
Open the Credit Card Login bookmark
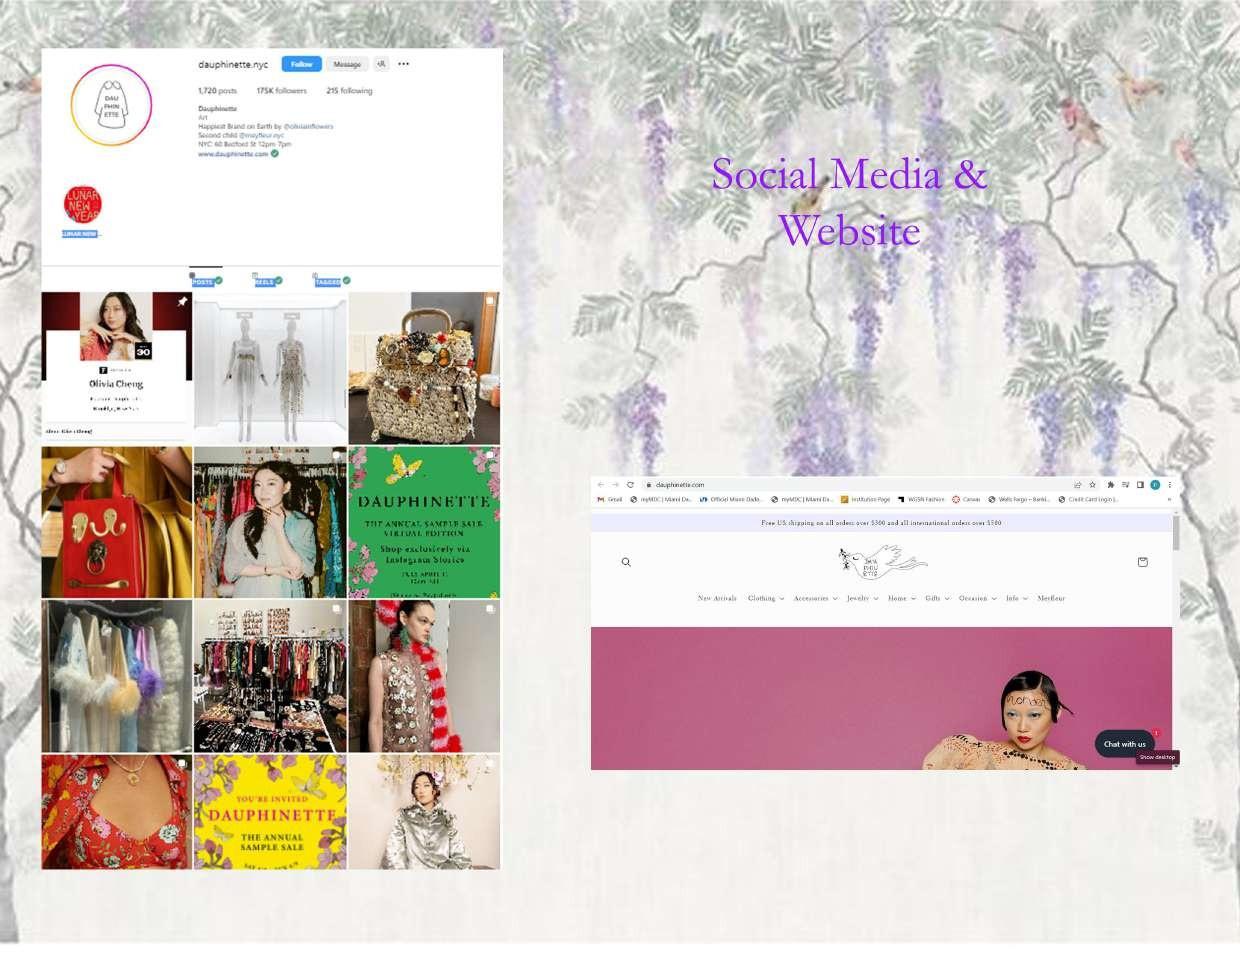1089,499
